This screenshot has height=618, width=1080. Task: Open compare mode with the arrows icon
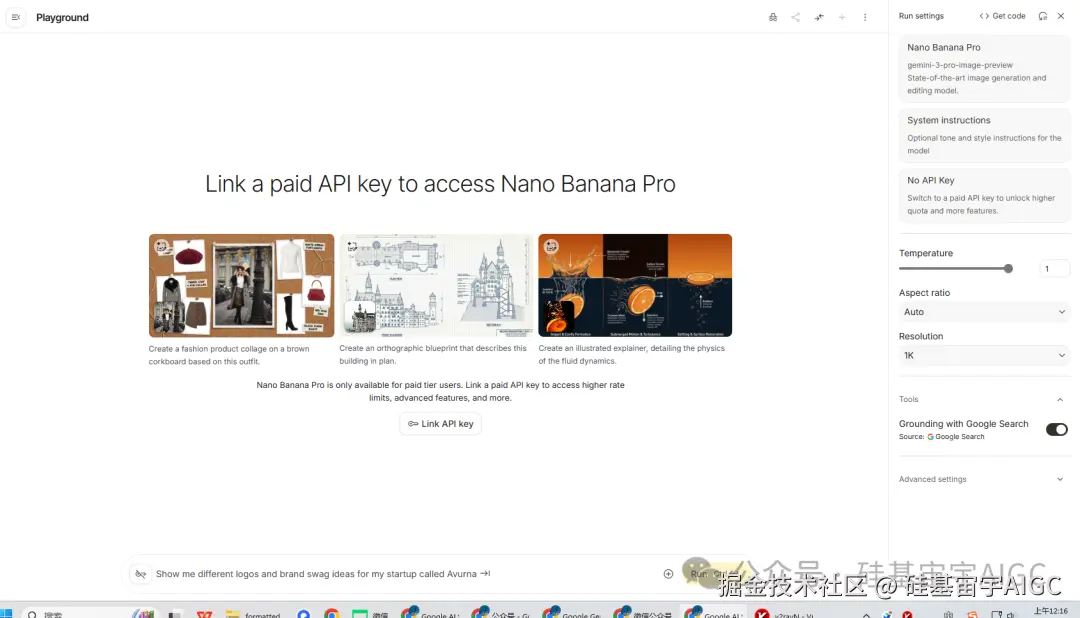click(819, 17)
